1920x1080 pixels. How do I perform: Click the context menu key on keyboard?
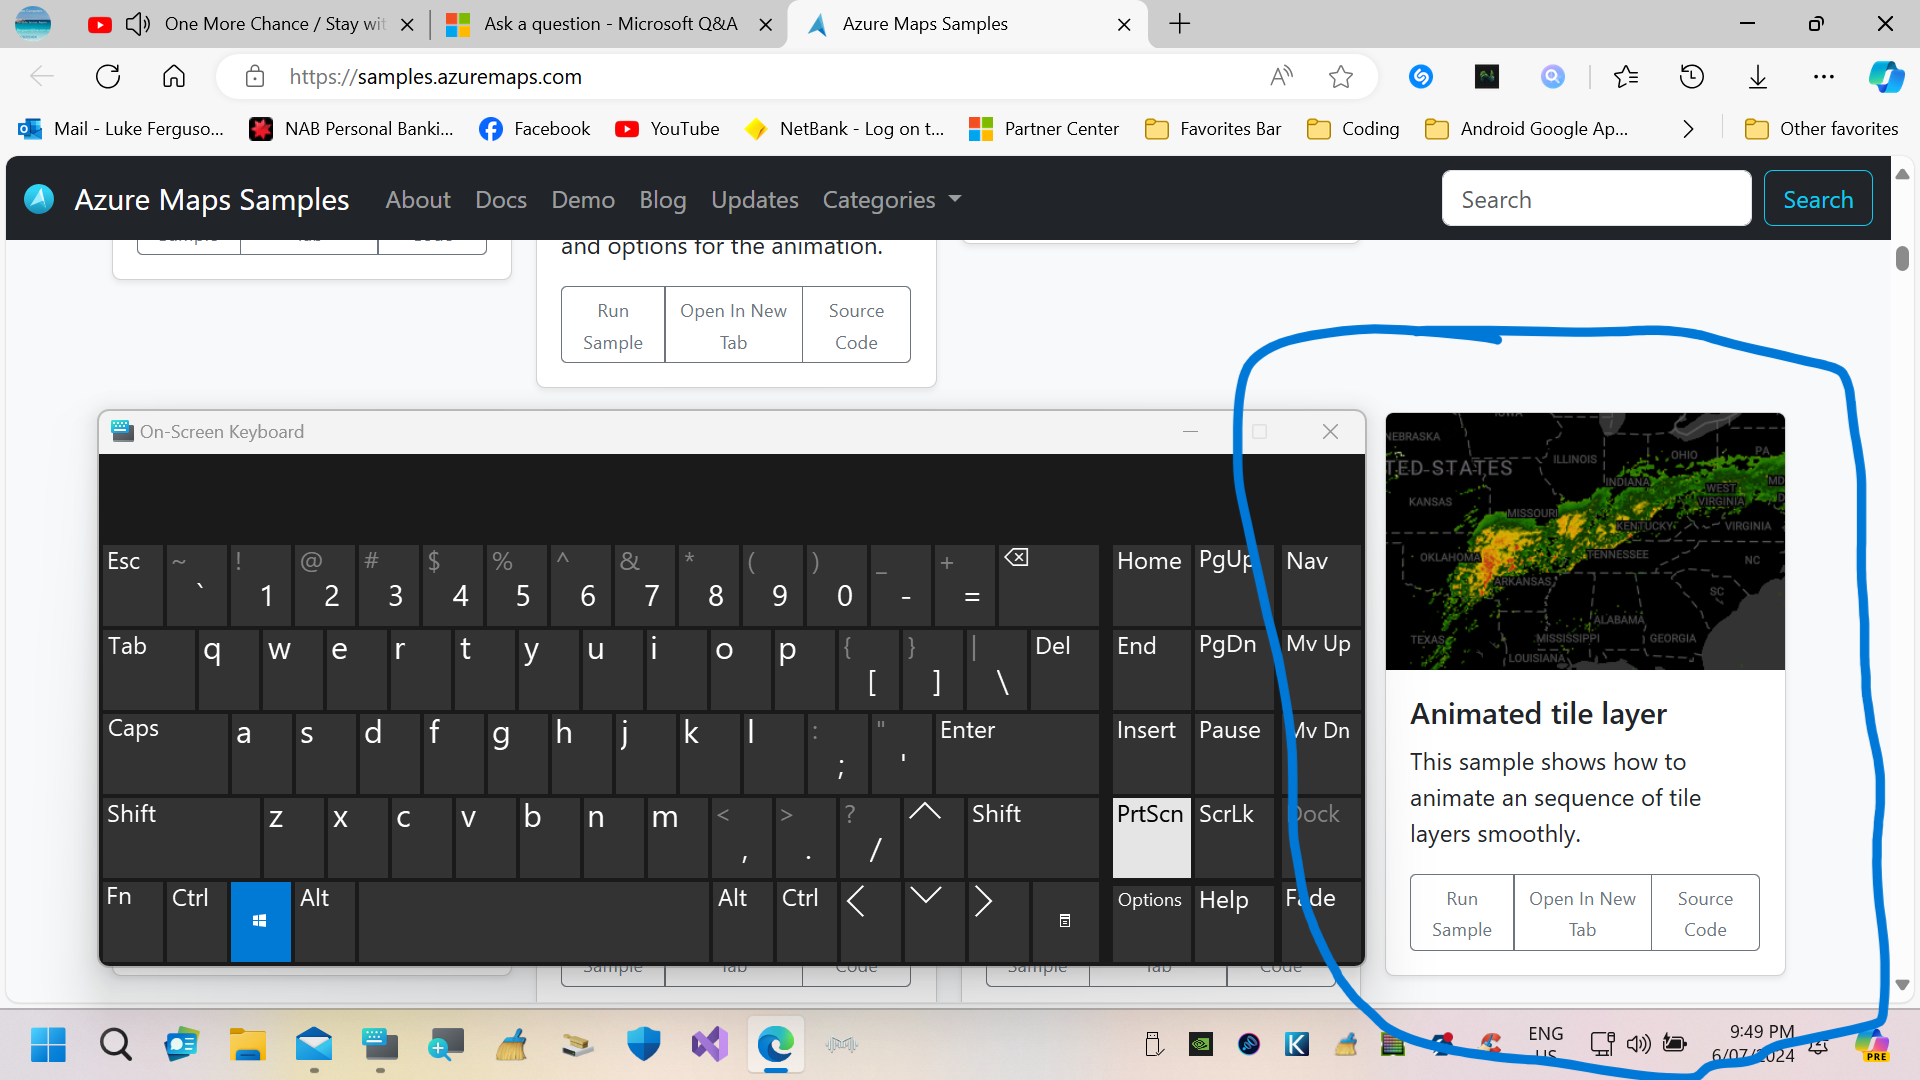(x=1065, y=921)
